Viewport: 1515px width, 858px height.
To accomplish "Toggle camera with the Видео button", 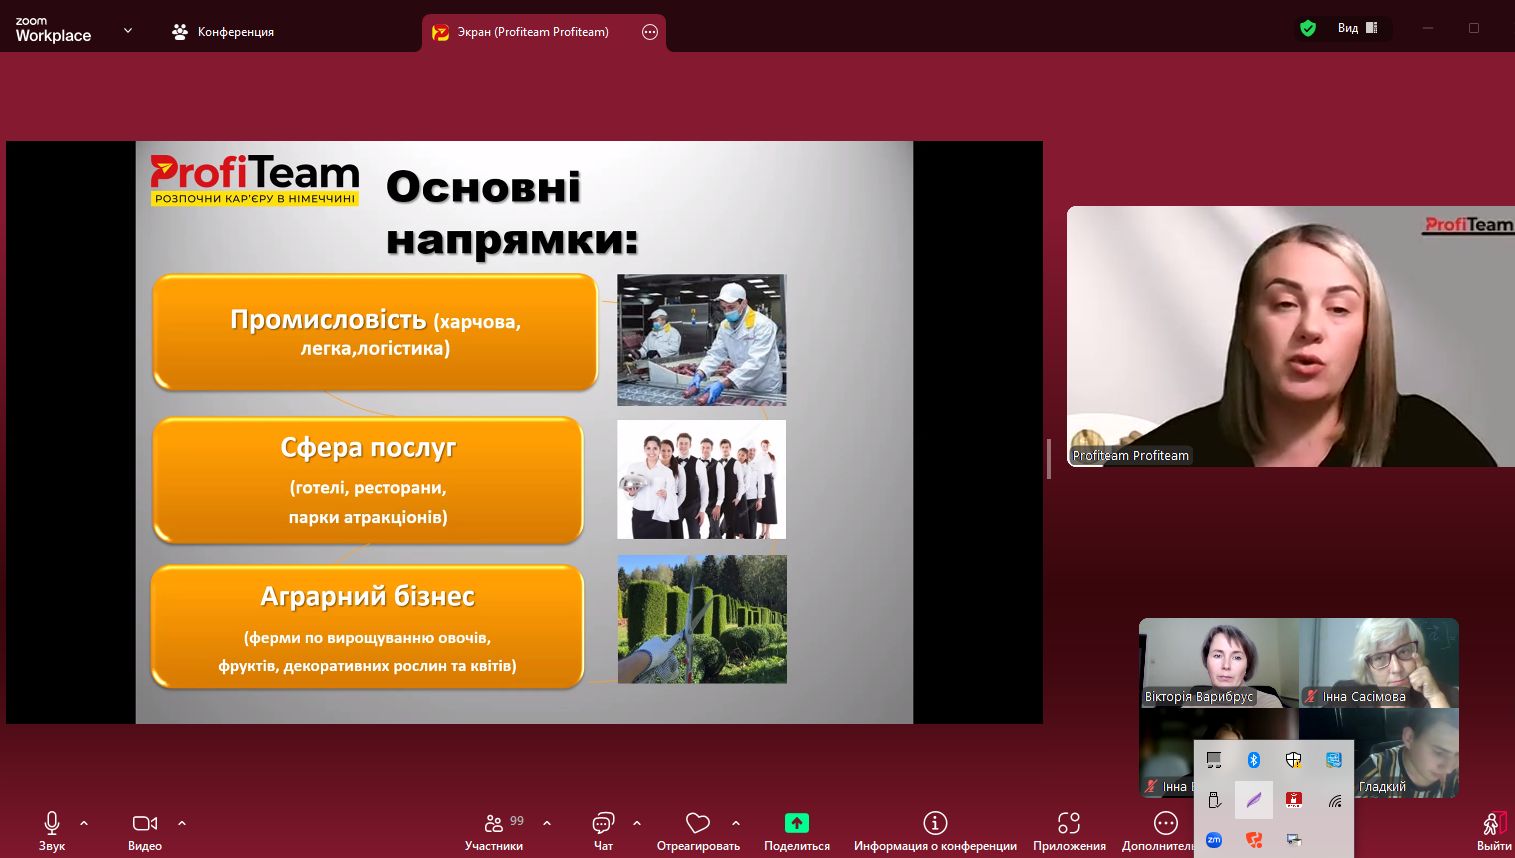I will pos(145,831).
